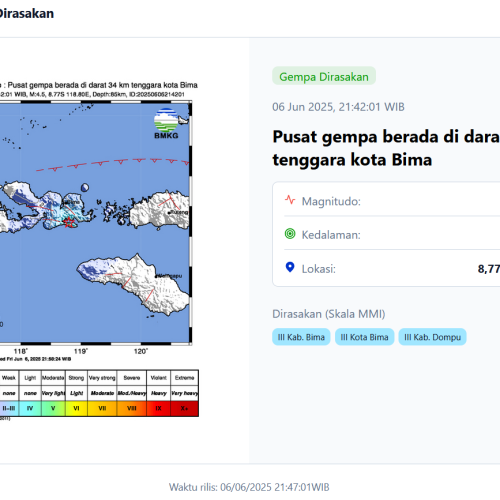This screenshot has height=500, width=500.
Task: Click the green Kedalaman target icon
Action: [x=290, y=234]
